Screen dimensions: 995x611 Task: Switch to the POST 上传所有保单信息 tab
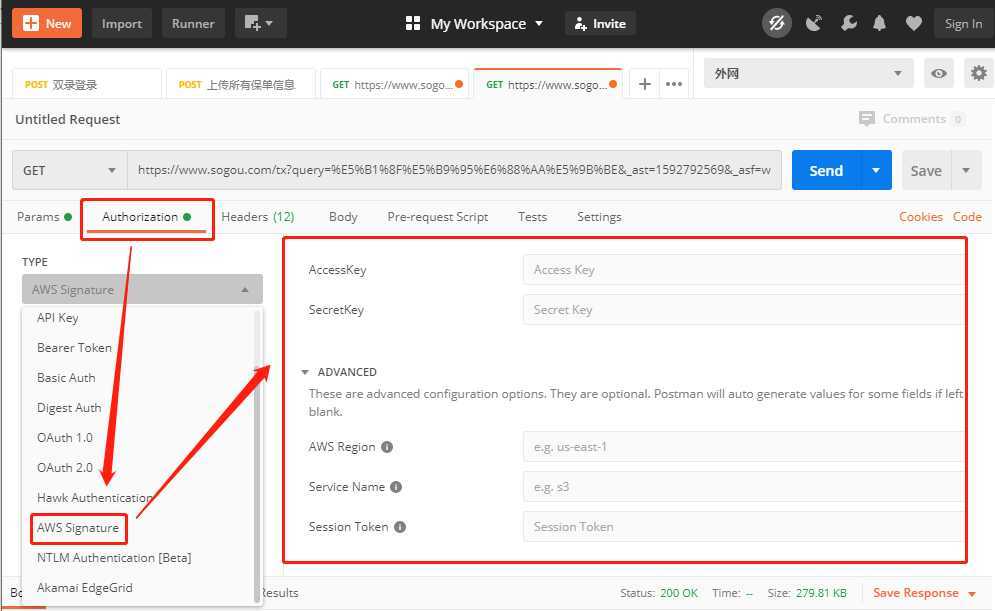point(241,84)
